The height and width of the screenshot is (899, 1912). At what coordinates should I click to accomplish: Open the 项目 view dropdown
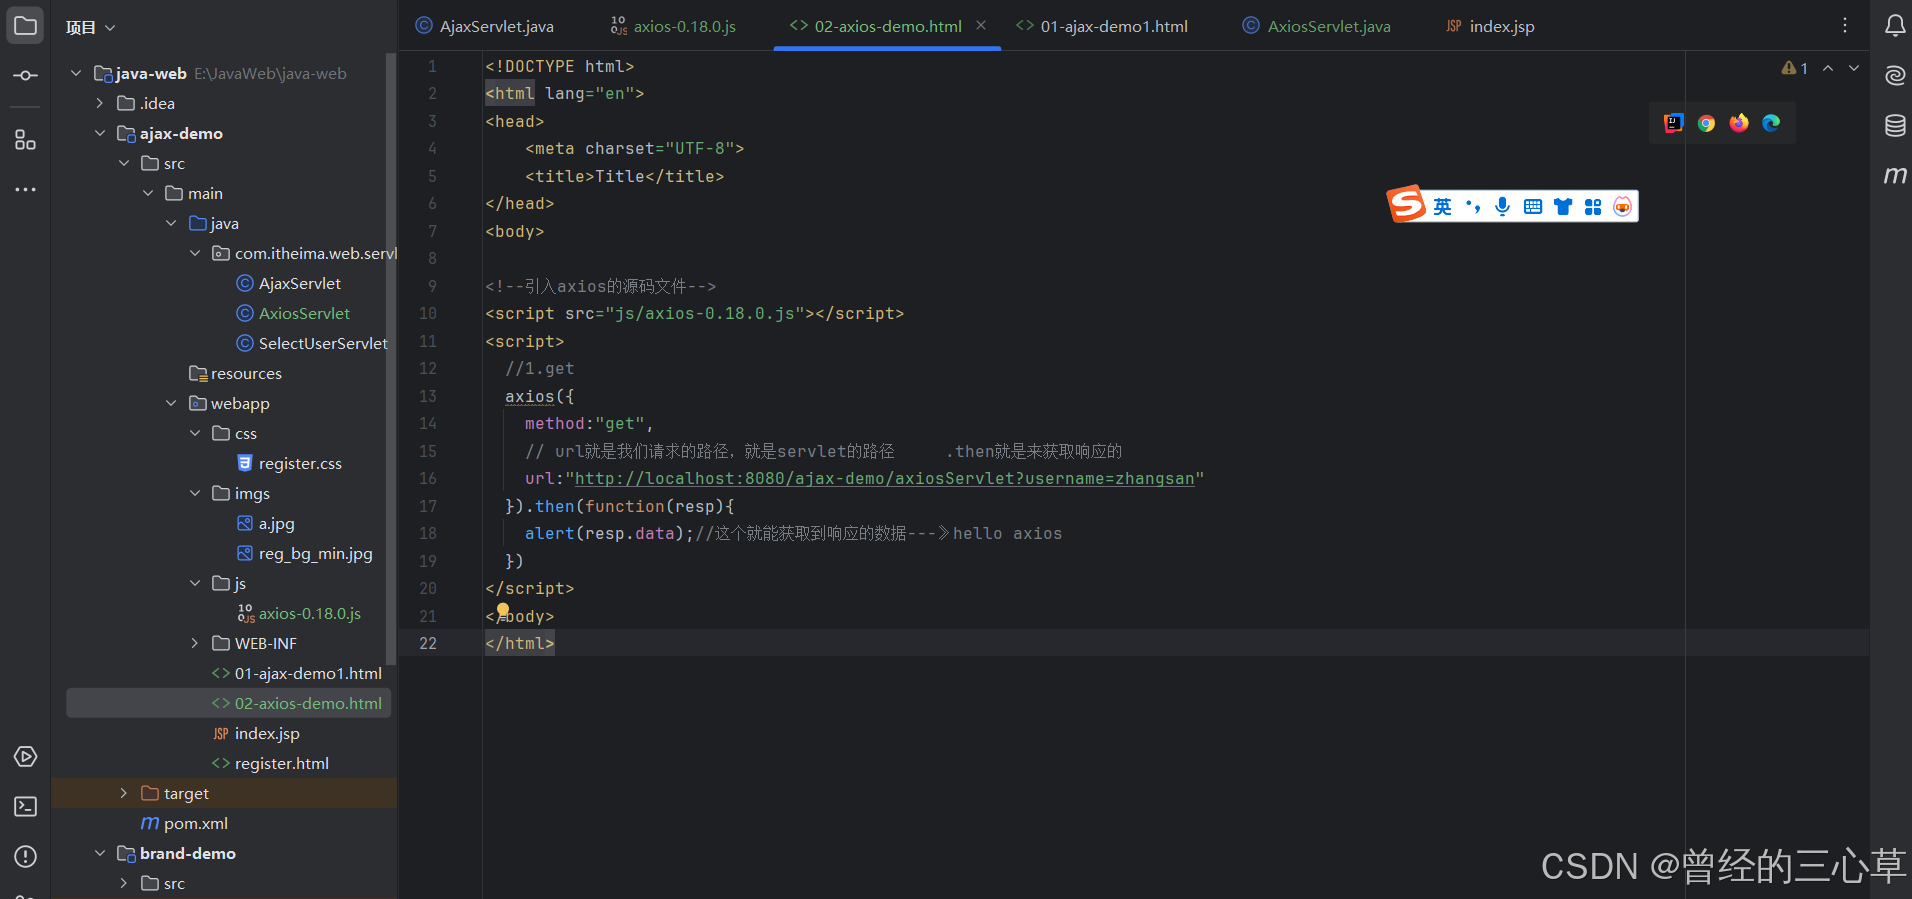pos(91,27)
